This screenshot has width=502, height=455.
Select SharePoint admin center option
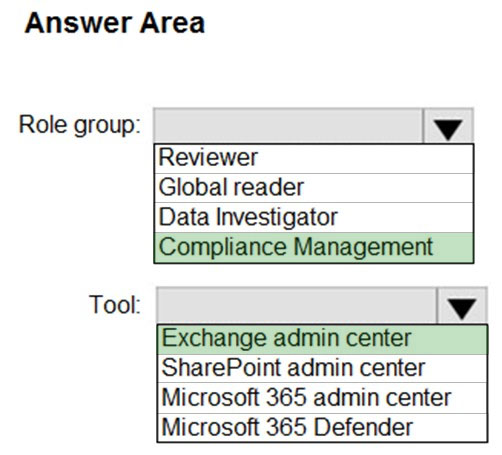point(322,369)
